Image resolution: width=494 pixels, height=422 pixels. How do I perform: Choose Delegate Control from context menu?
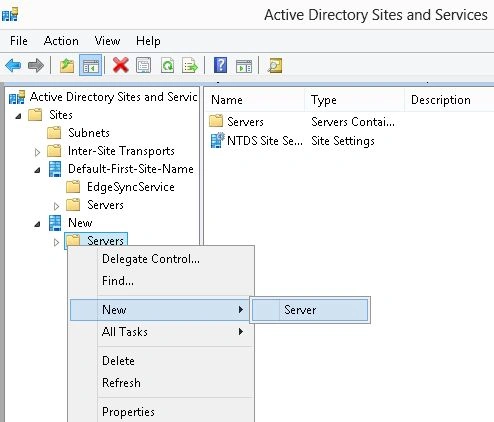[x=151, y=259]
